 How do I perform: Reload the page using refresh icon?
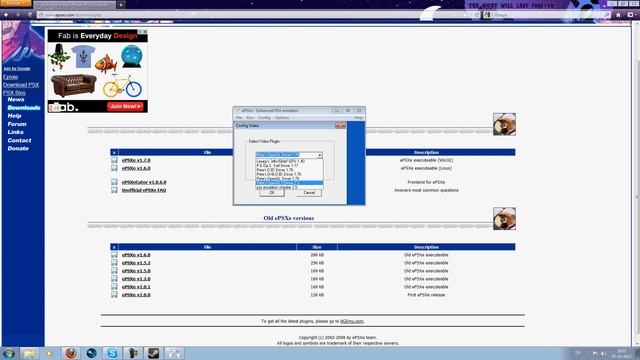tap(476, 15)
